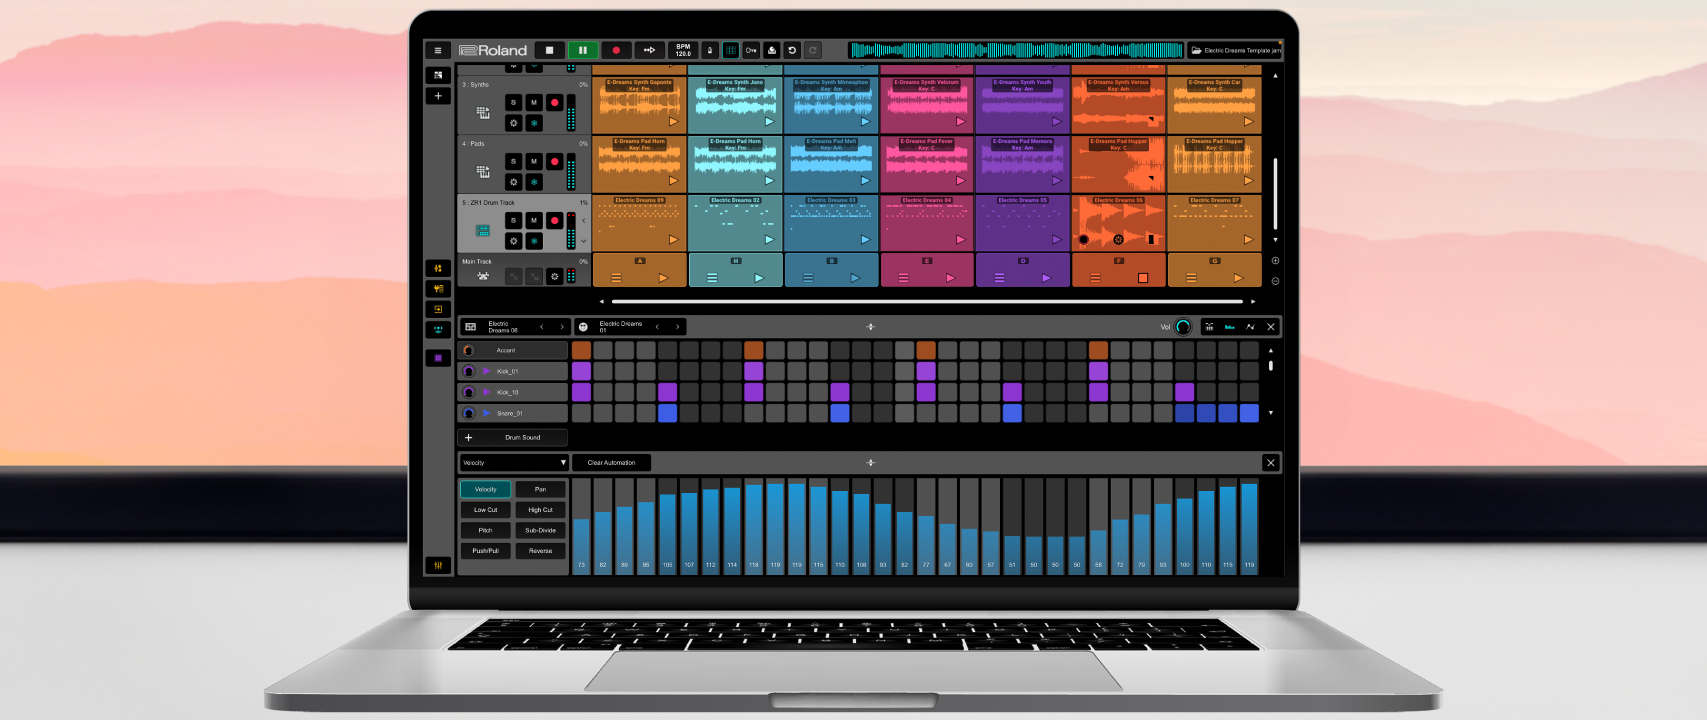Click the song overview waveform in top bar
This screenshot has width=1707, height=720.
(1017, 50)
